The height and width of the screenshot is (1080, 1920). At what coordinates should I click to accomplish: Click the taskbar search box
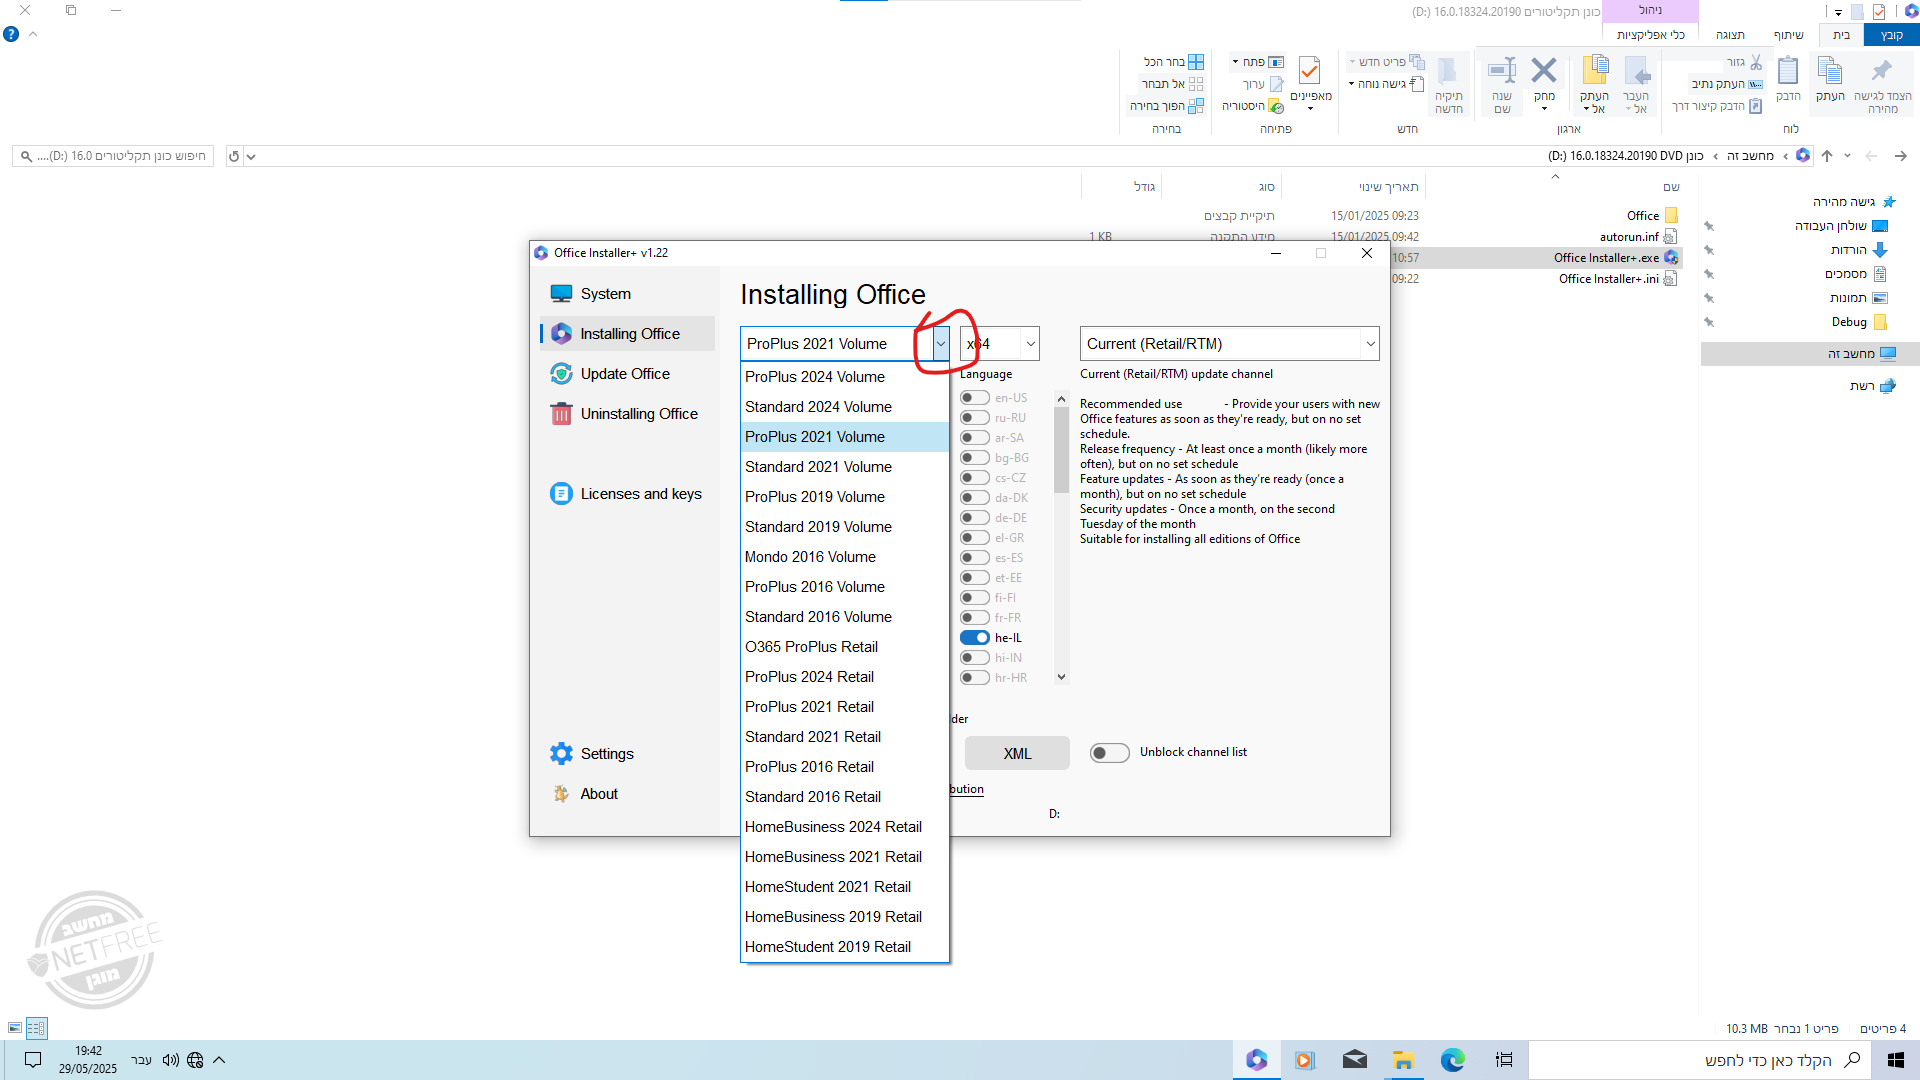point(1698,1060)
